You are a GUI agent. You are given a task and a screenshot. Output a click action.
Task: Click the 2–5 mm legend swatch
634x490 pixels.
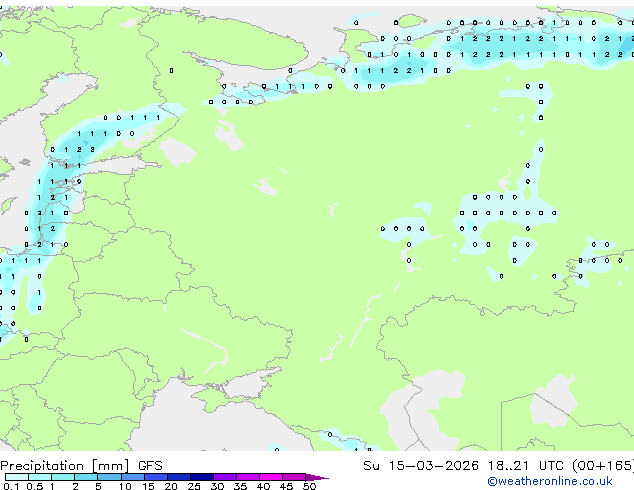point(86,477)
